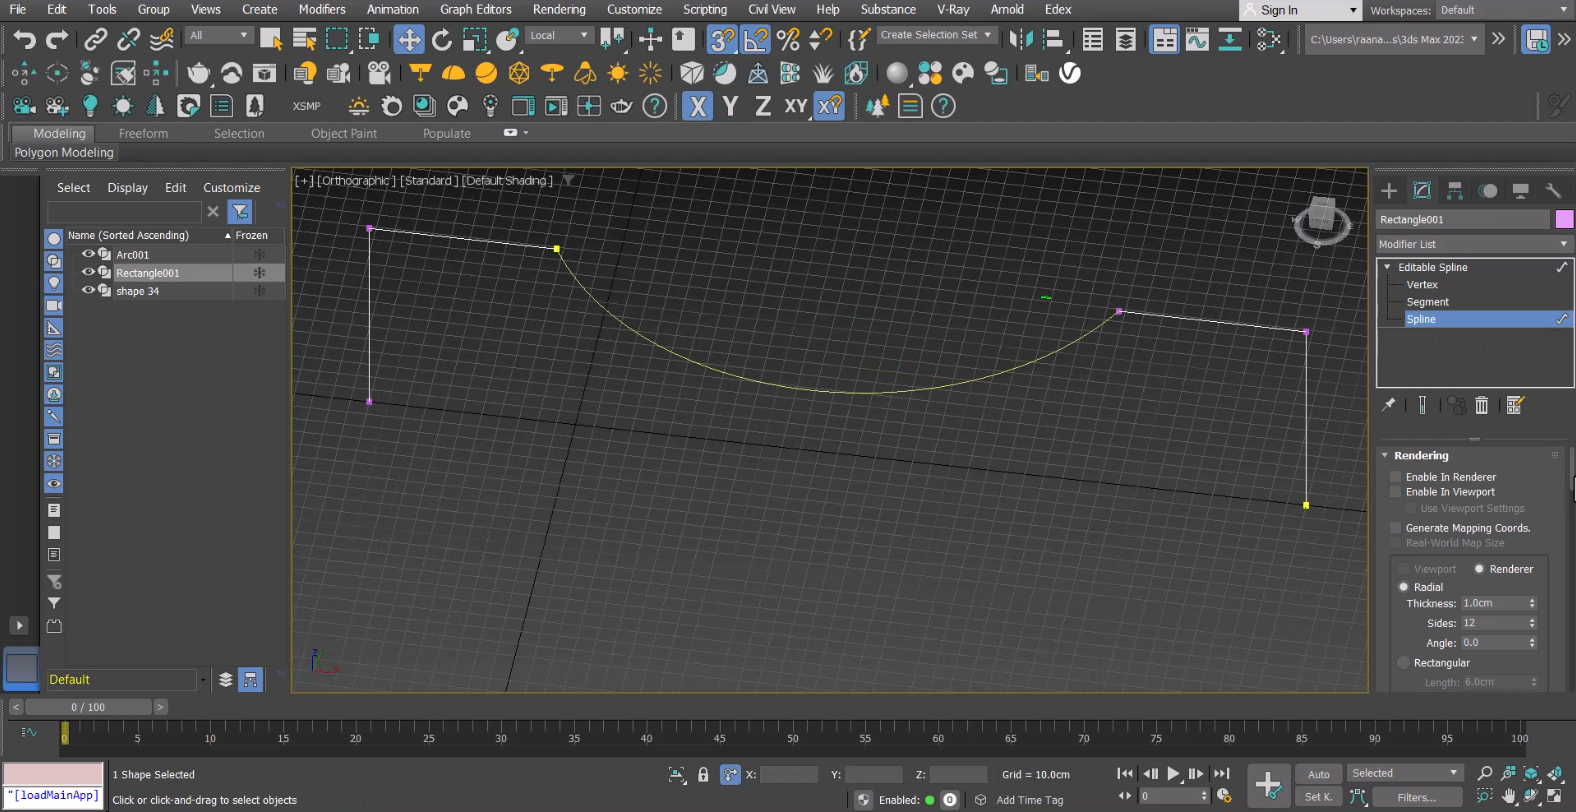This screenshot has height=812, width=1576.
Task: Click the Remove modifier trash icon
Action: point(1482,405)
